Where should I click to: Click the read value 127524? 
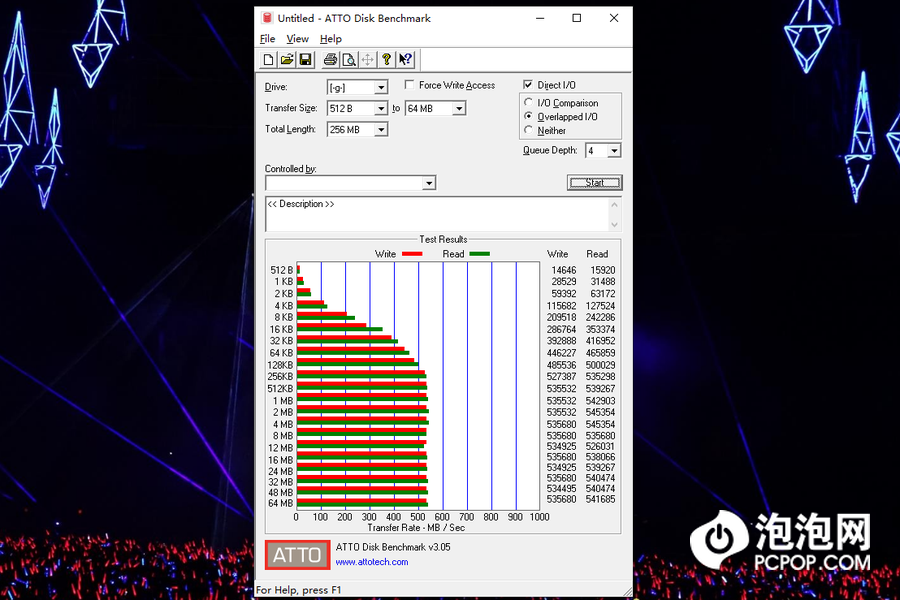click(x=600, y=306)
